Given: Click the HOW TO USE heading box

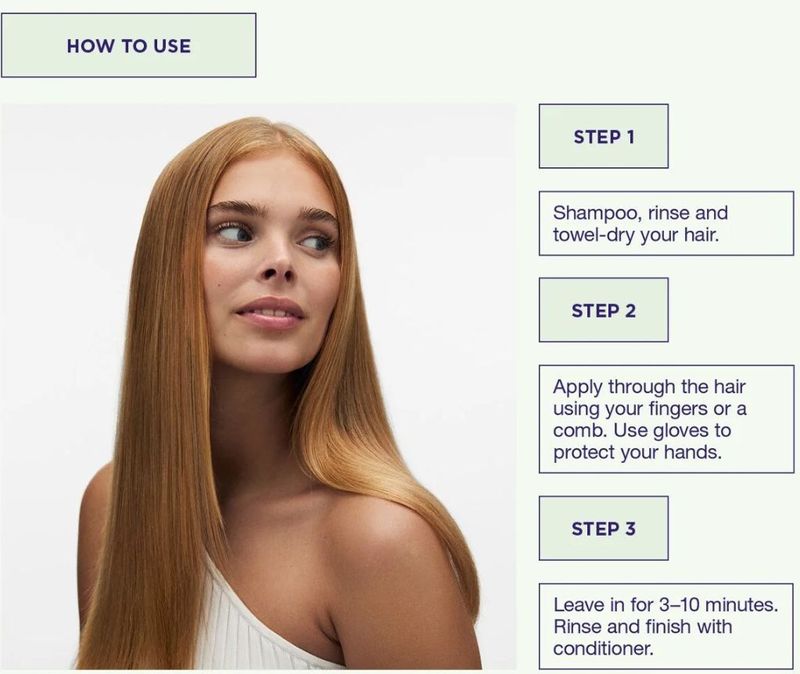Looking at the screenshot, I should tap(129, 45).
